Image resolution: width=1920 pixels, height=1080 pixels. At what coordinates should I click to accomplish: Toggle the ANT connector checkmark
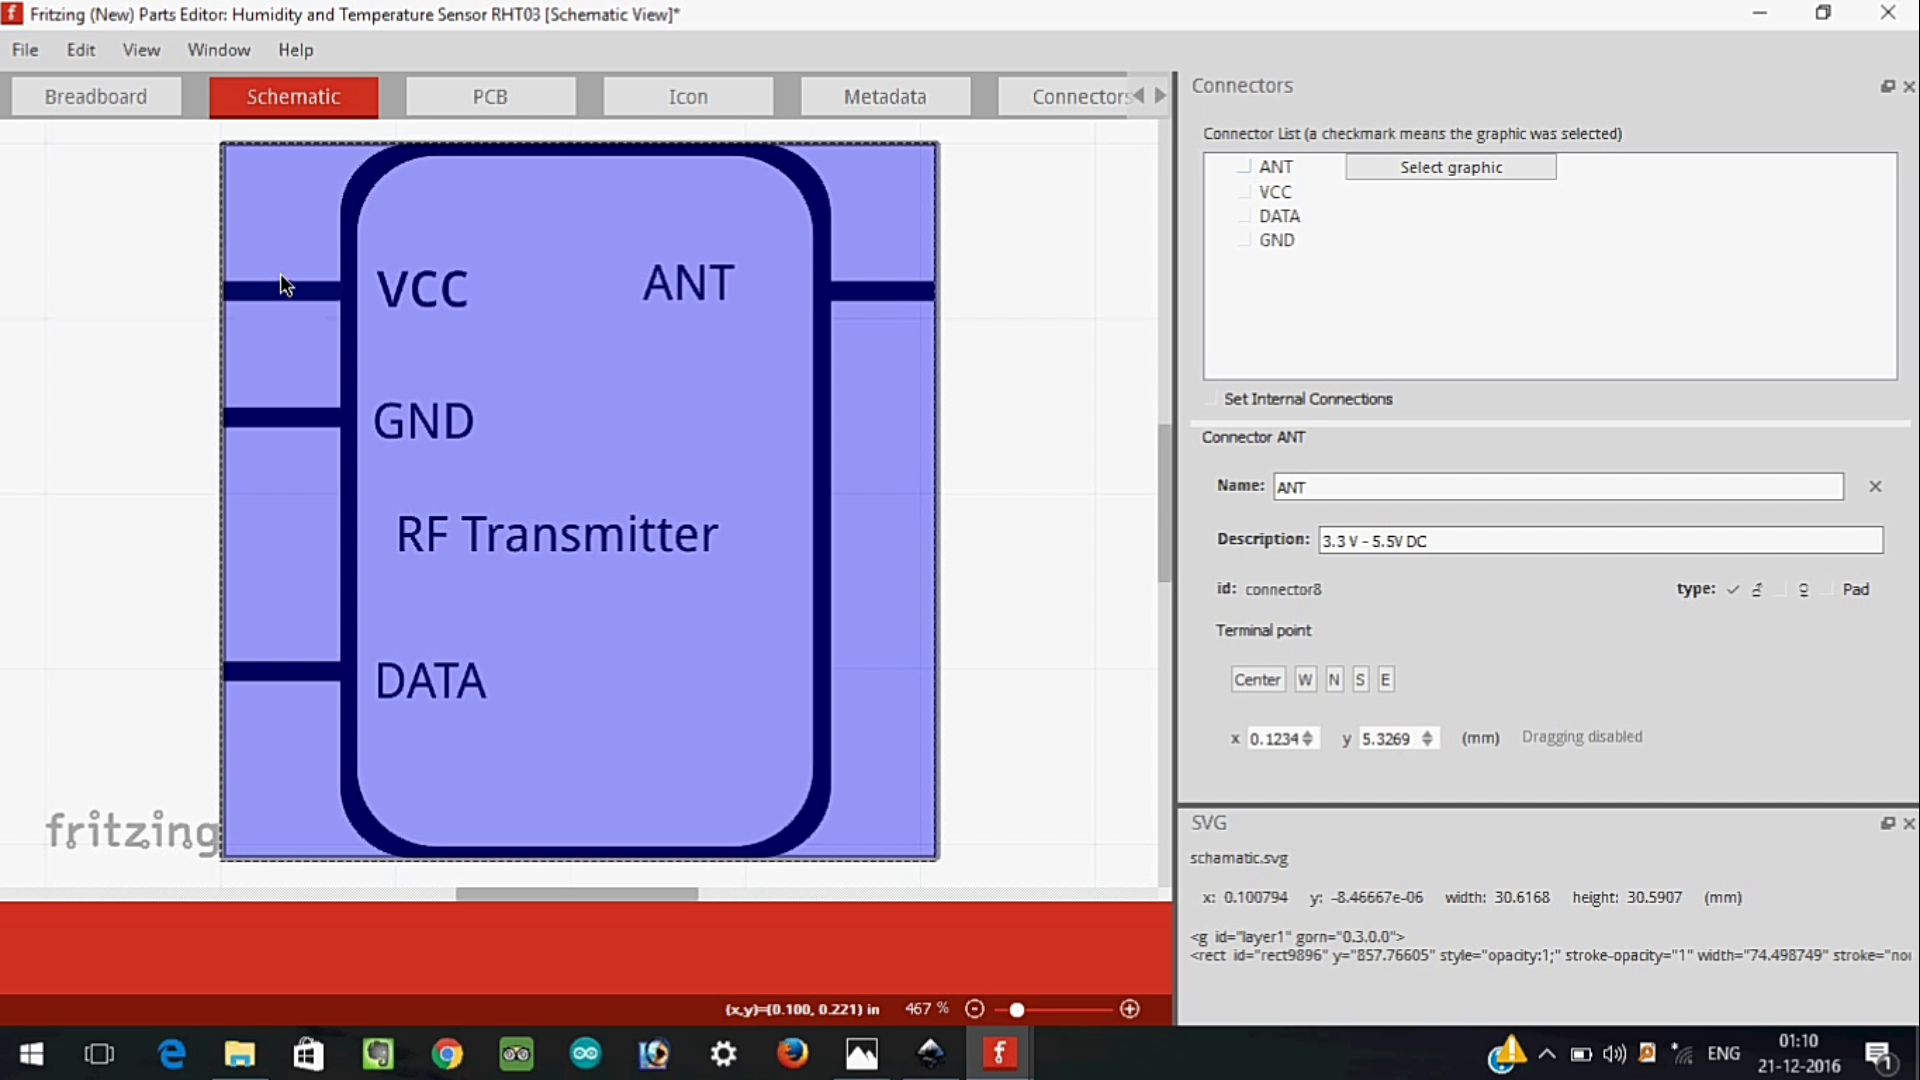point(1245,167)
